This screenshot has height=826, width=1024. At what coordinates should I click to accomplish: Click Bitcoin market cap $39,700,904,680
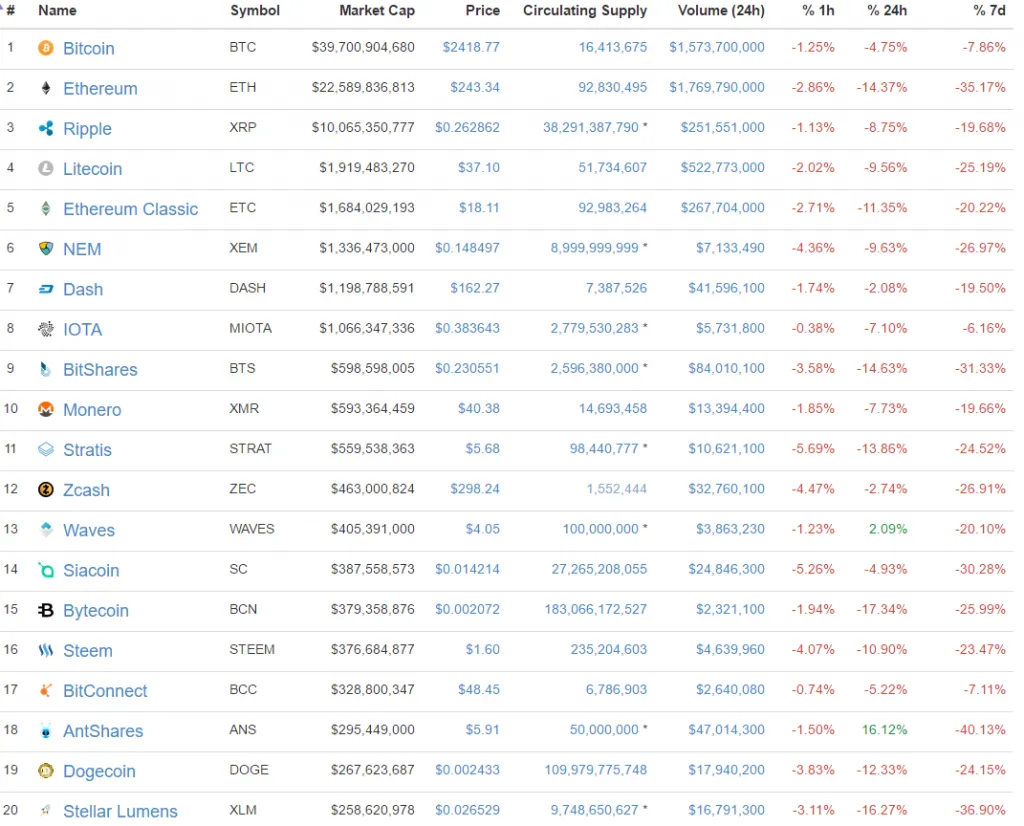point(363,47)
